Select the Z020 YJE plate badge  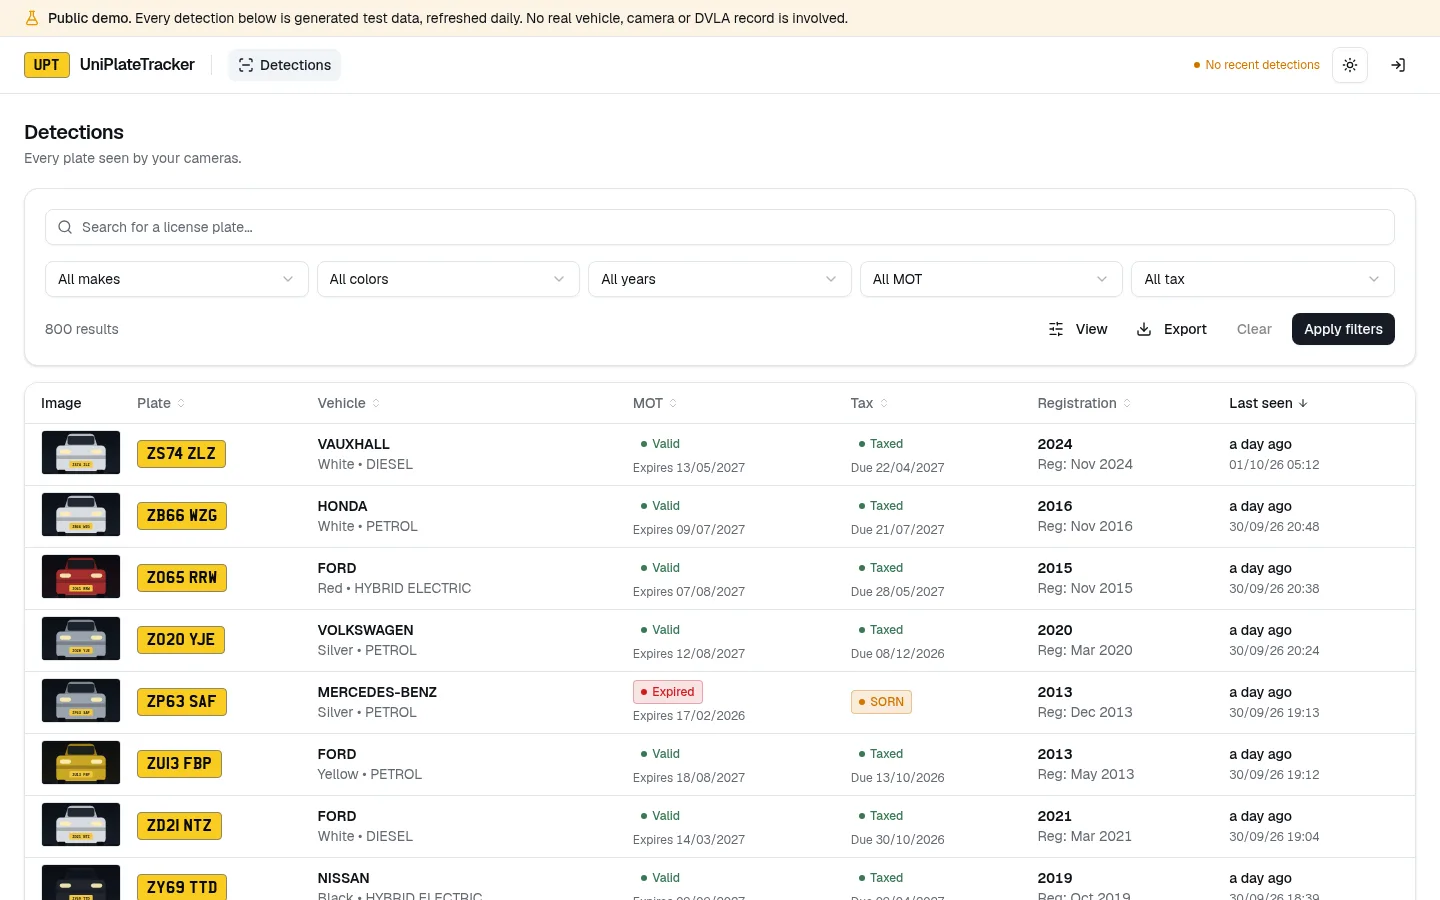181,640
